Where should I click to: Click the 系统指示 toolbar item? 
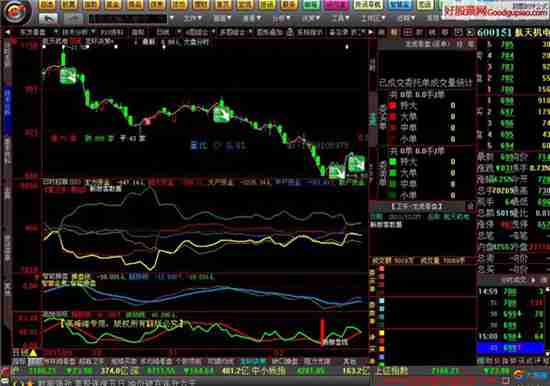coord(309,32)
